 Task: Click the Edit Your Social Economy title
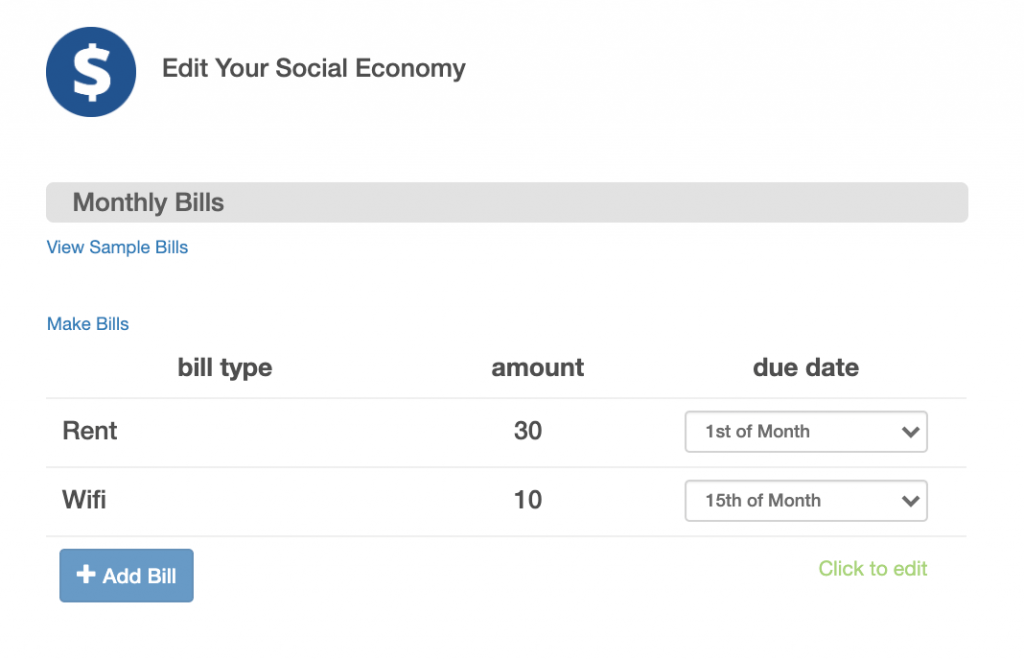[314, 69]
